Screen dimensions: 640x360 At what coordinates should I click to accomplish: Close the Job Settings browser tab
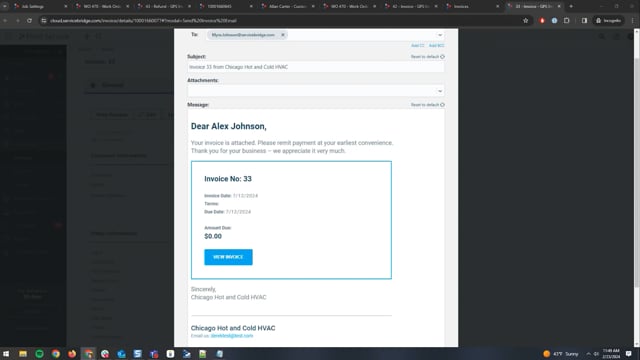click(66, 7)
